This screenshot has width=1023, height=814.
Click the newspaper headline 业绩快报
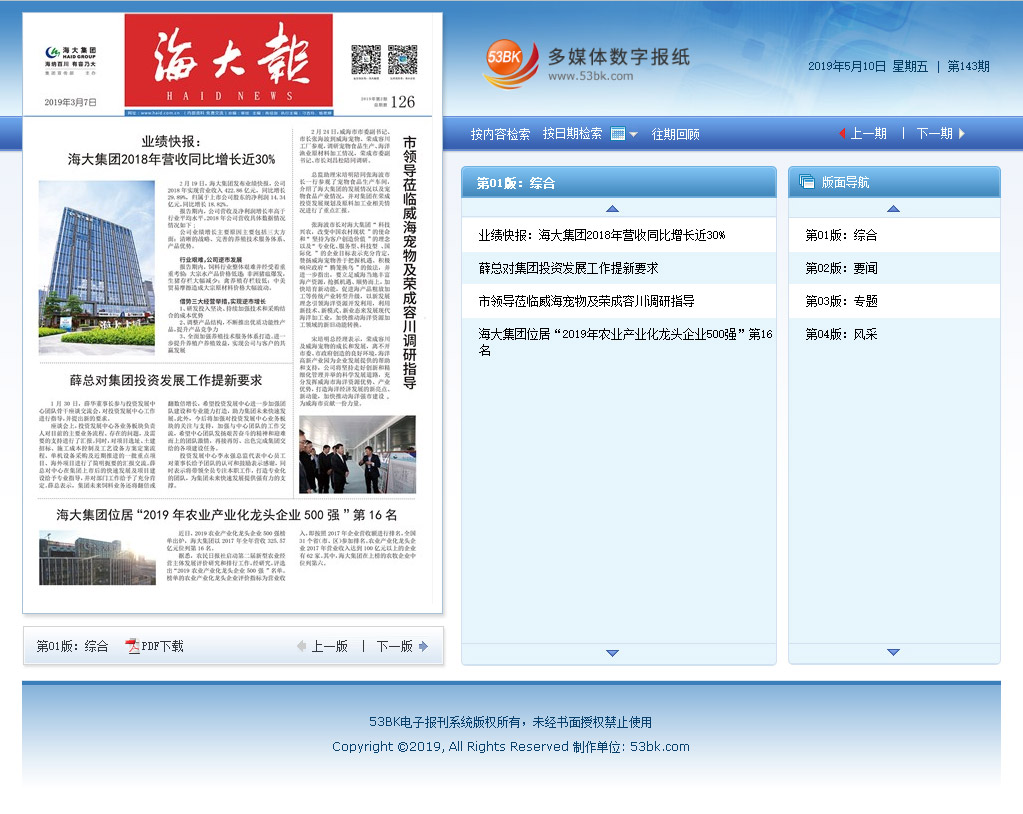coord(172,151)
